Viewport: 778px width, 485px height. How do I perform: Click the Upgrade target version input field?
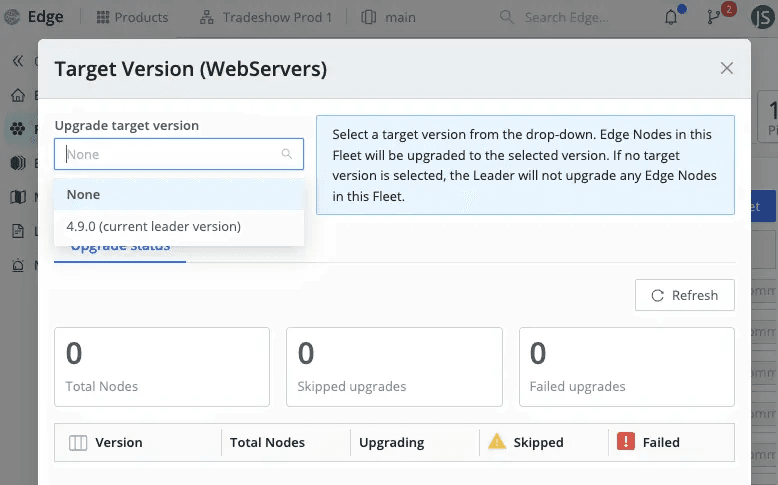[x=170, y=154]
